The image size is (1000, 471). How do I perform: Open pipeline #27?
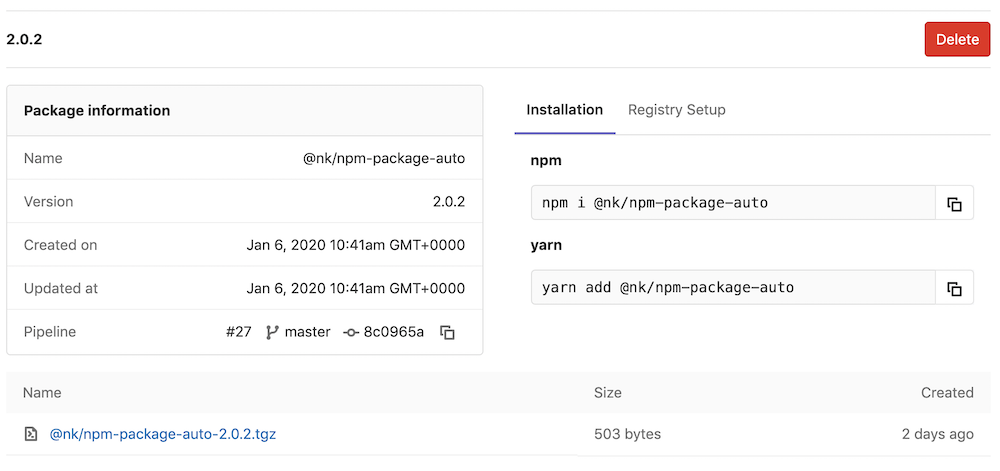click(x=239, y=332)
